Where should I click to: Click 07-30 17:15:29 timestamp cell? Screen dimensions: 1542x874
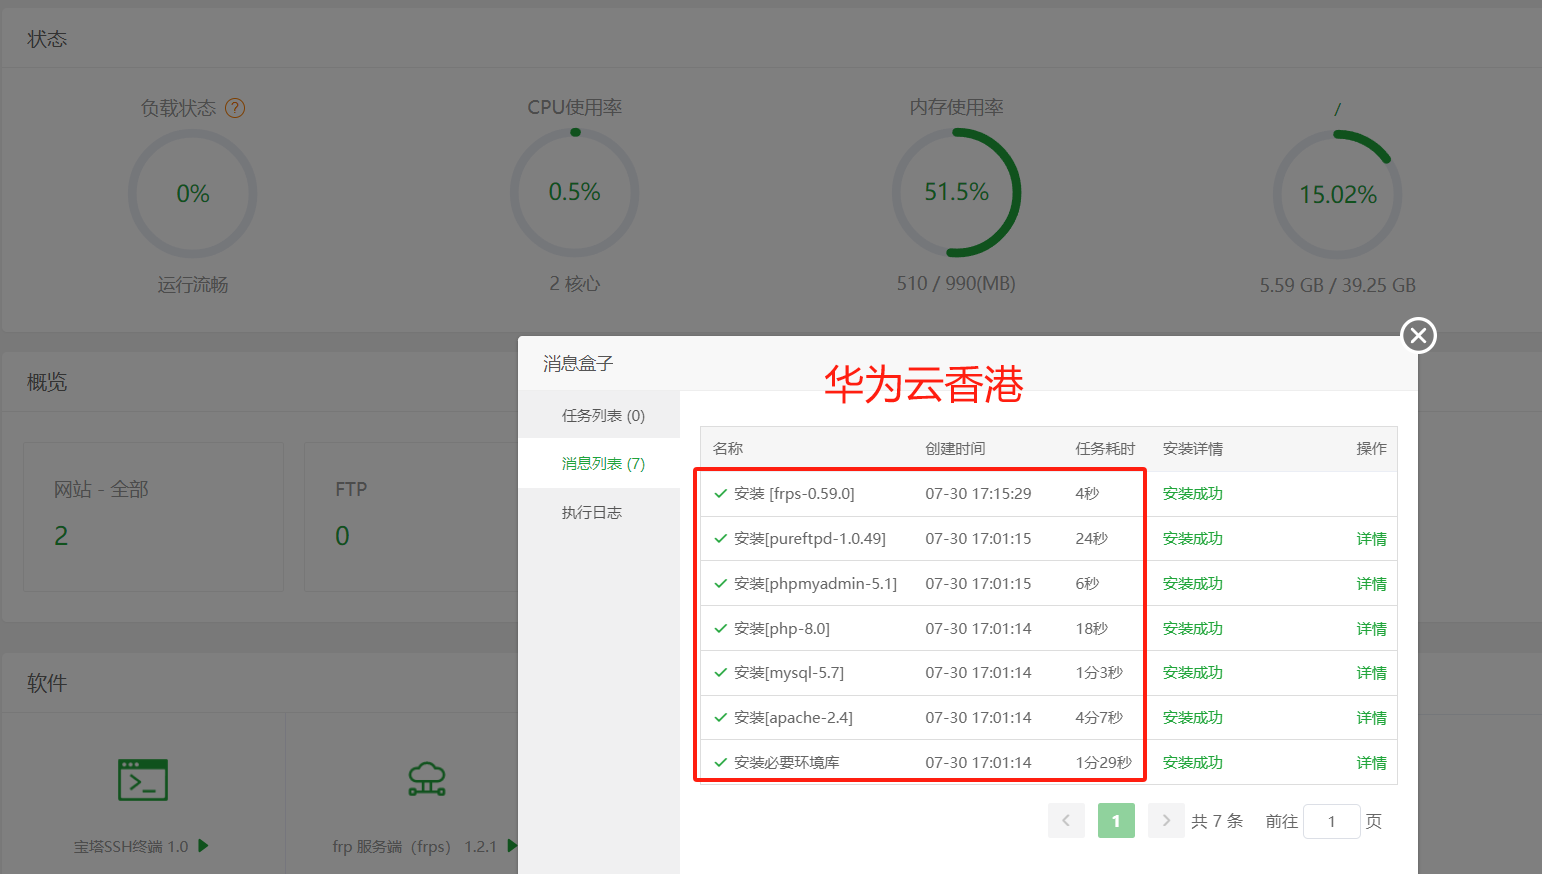pyautogui.click(x=978, y=494)
